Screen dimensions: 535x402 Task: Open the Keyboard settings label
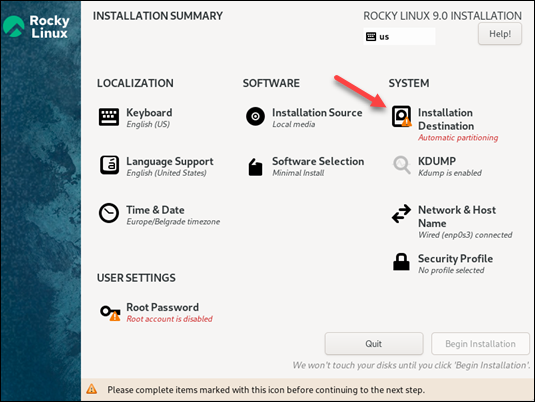pos(149,113)
